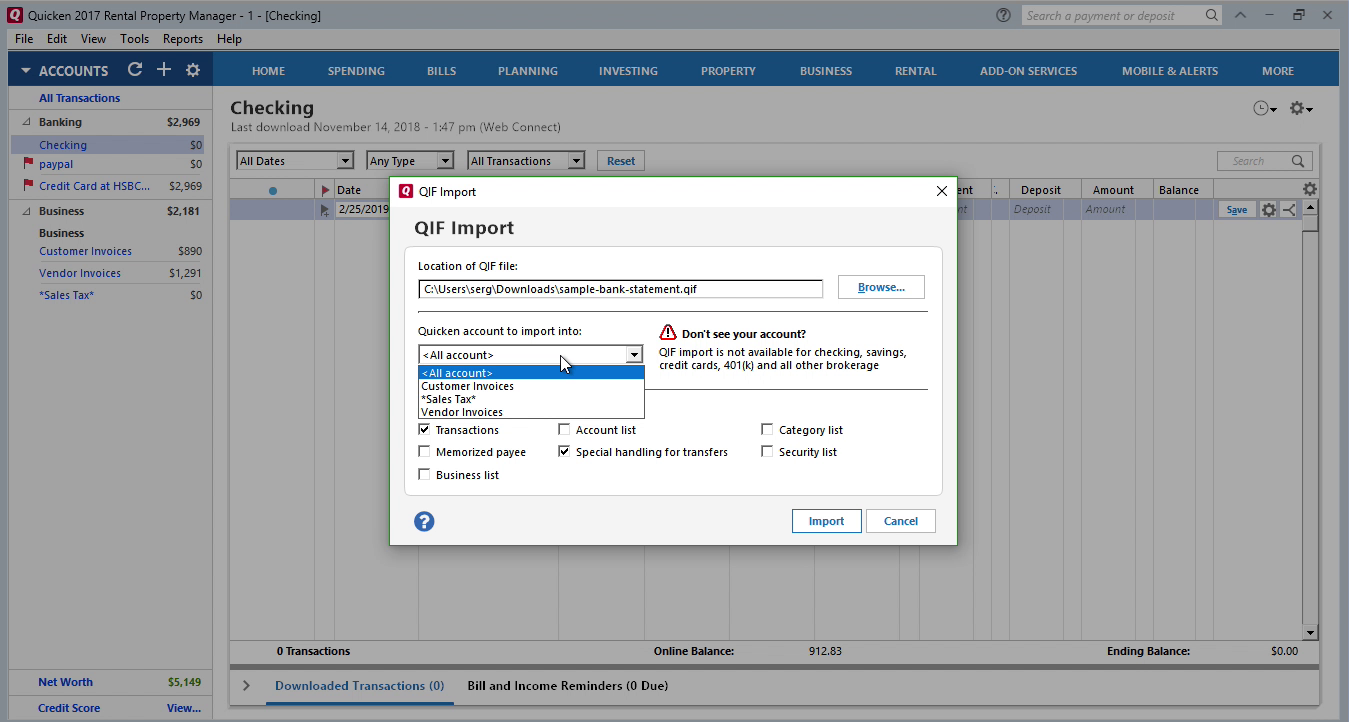Click the split transaction icon
This screenshot has height=722, width=1349.
(x=1288, y=210)
